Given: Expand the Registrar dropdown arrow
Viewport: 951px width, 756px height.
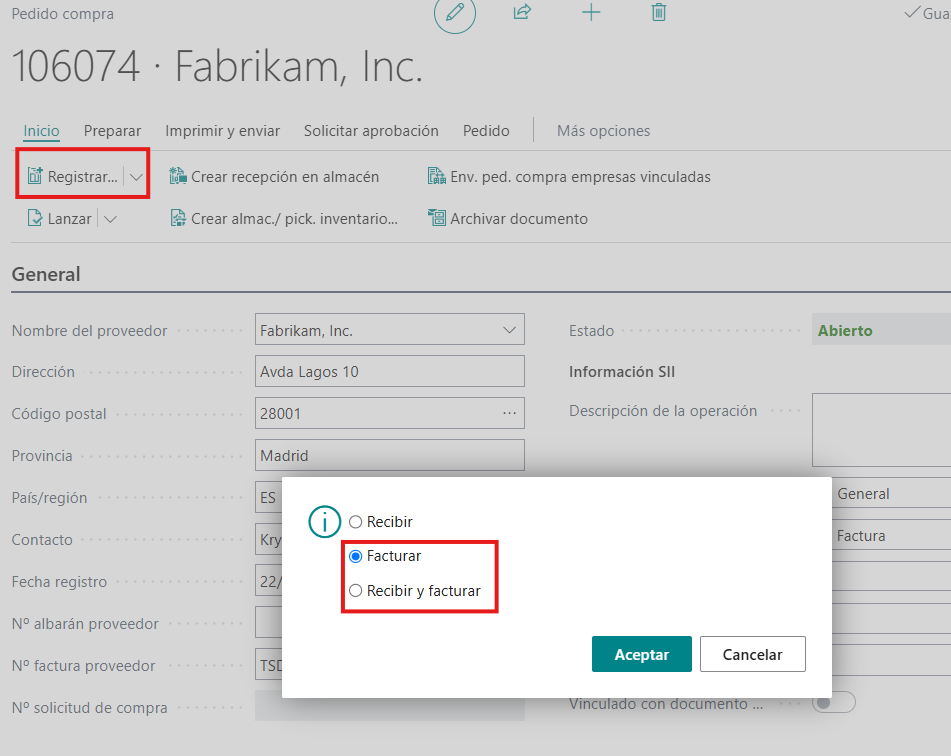Looking at the screenshot, I should click(x=136, y=177).
